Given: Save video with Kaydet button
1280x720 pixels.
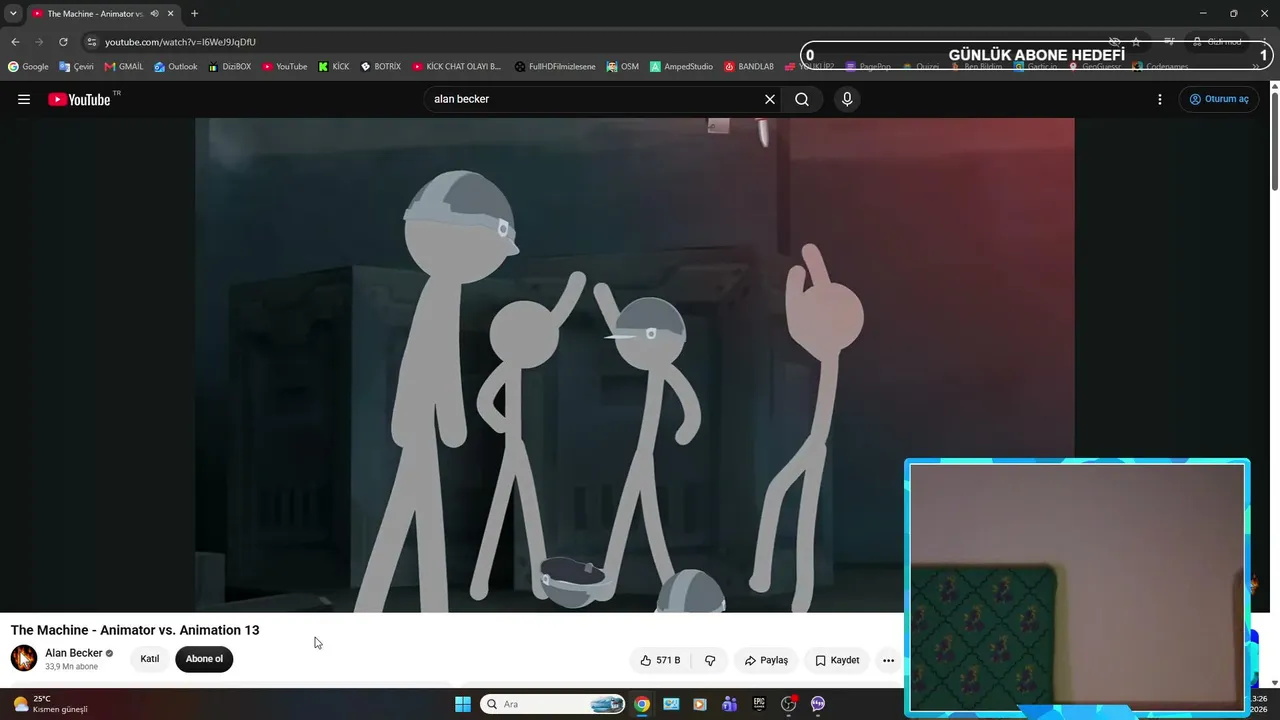Looking at the screenshot, I should click(837, 660).
